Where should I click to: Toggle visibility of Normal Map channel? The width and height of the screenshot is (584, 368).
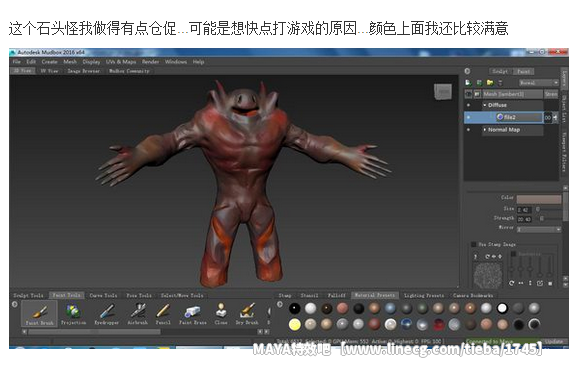468,130
